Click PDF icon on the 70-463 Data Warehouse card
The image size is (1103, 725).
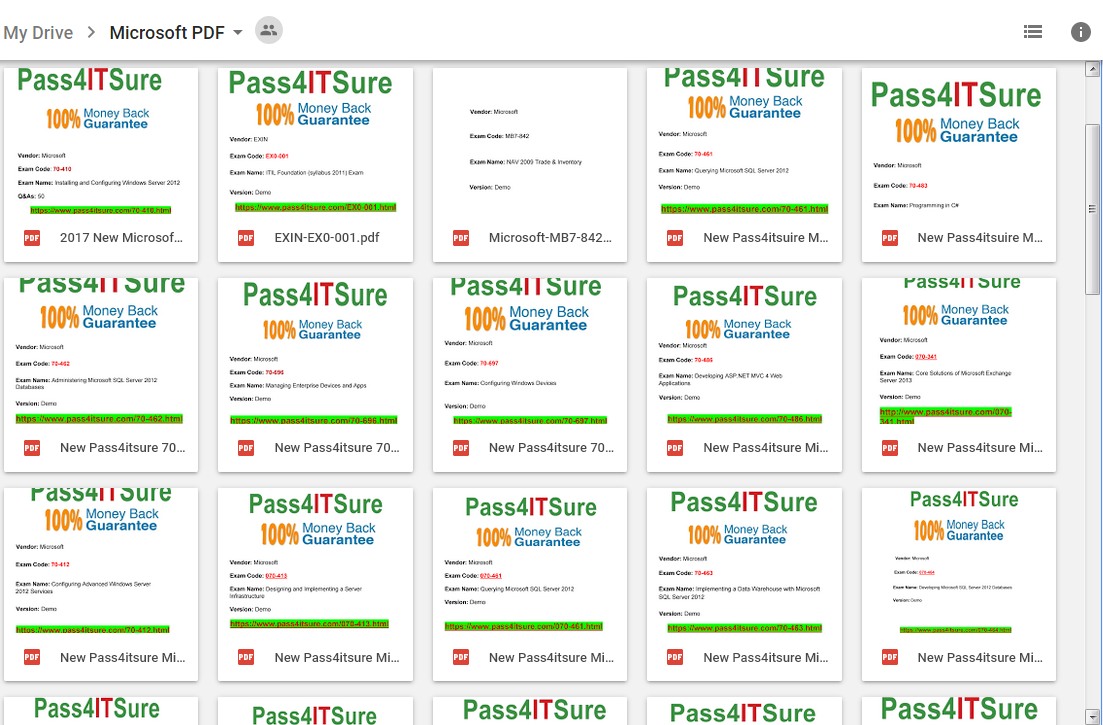pos(675,657)
